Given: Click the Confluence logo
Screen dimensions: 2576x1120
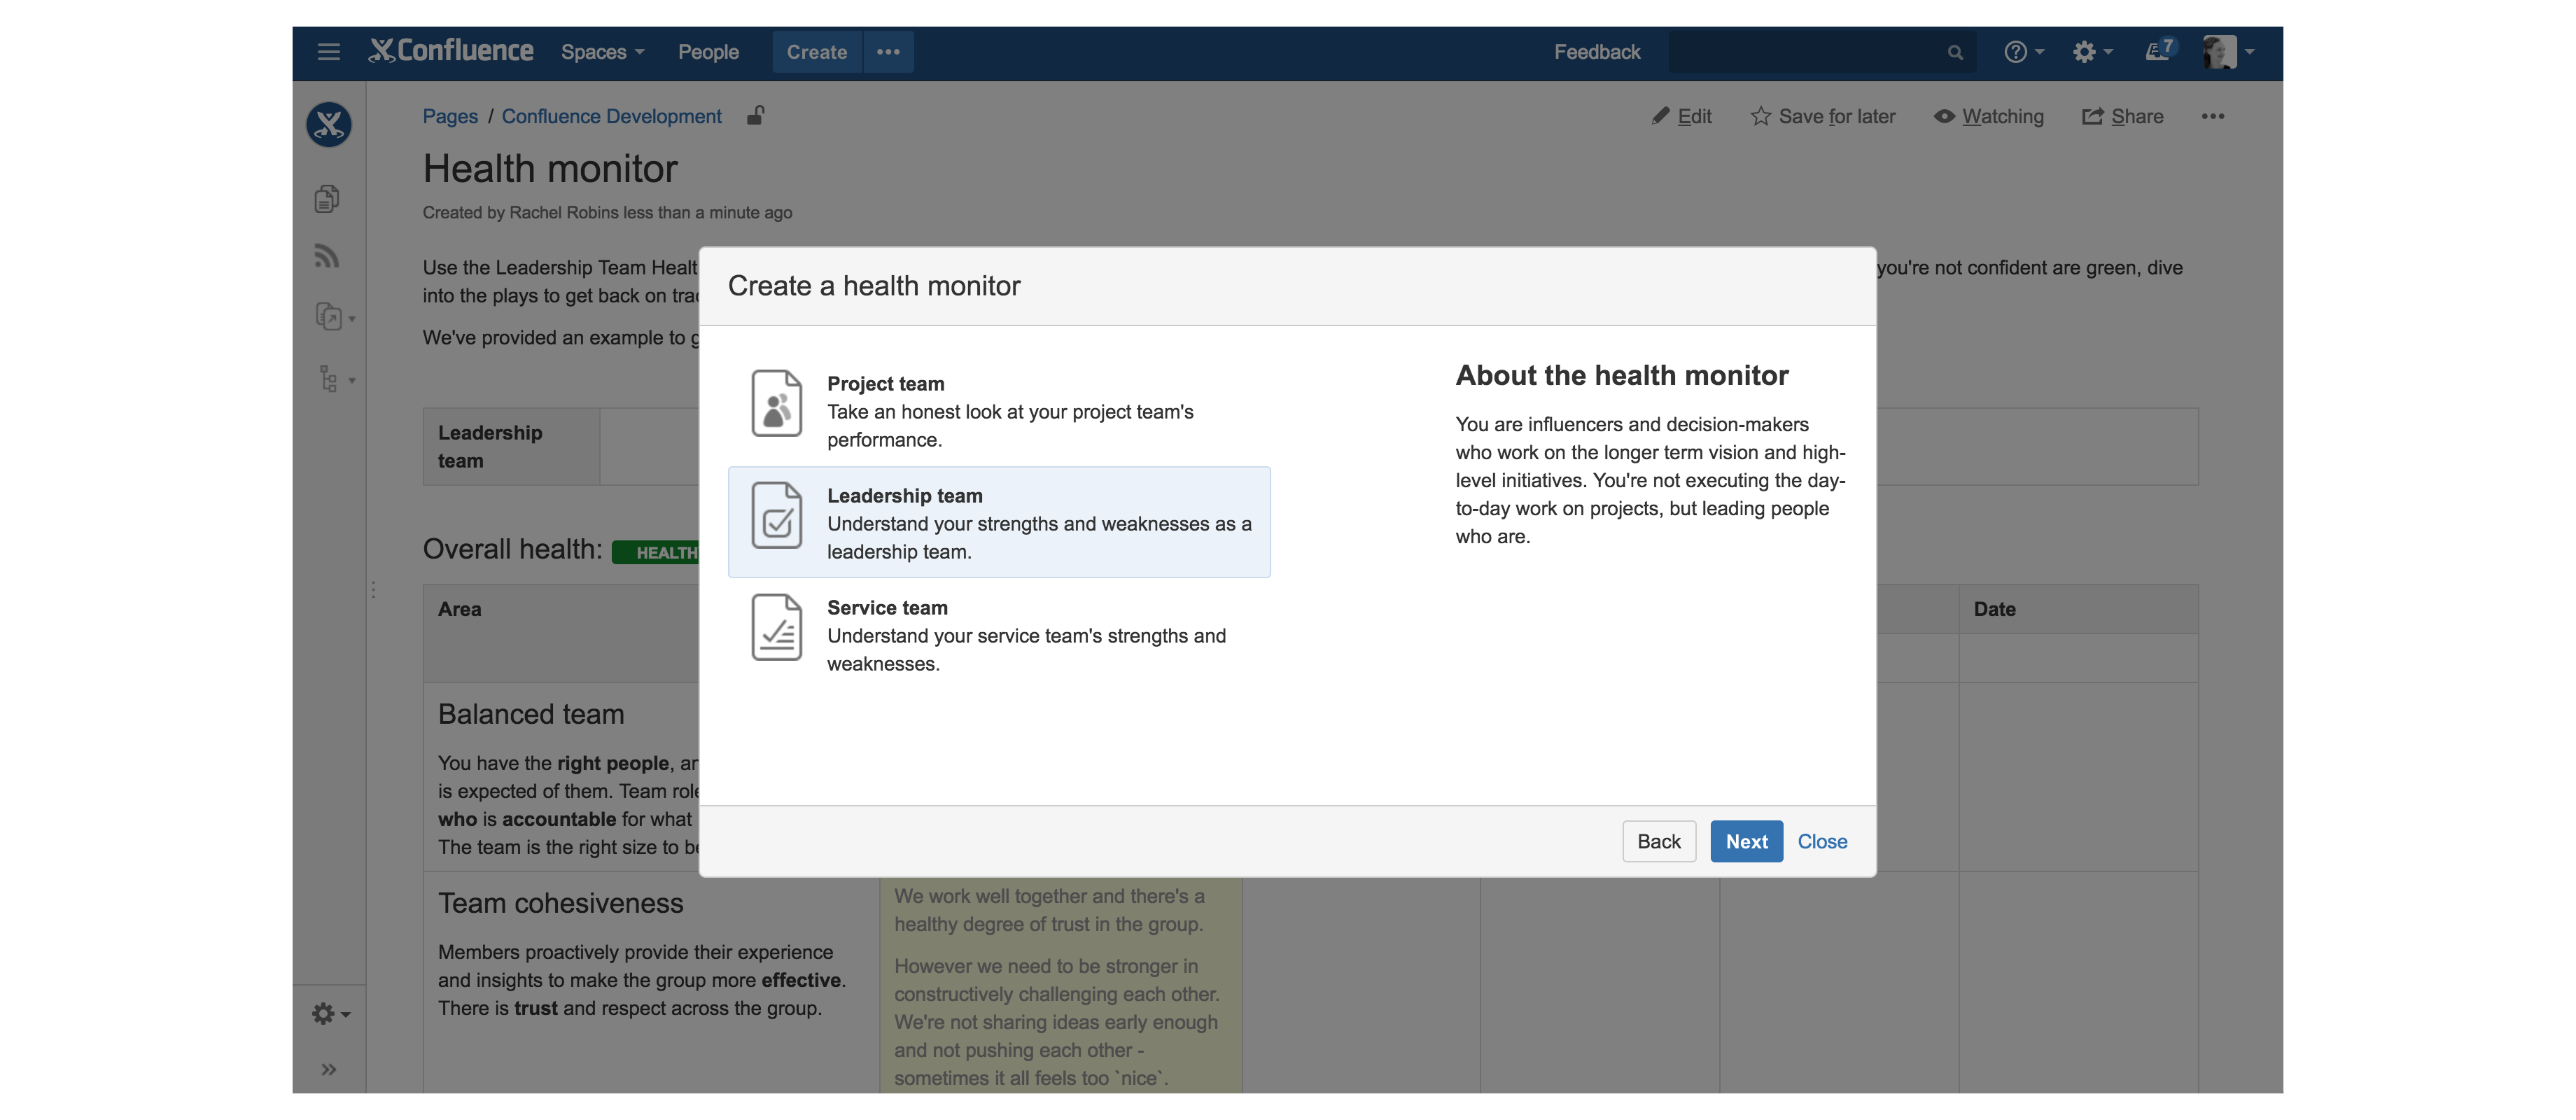Looking at the screenshot, I should (x=451, y=51).
